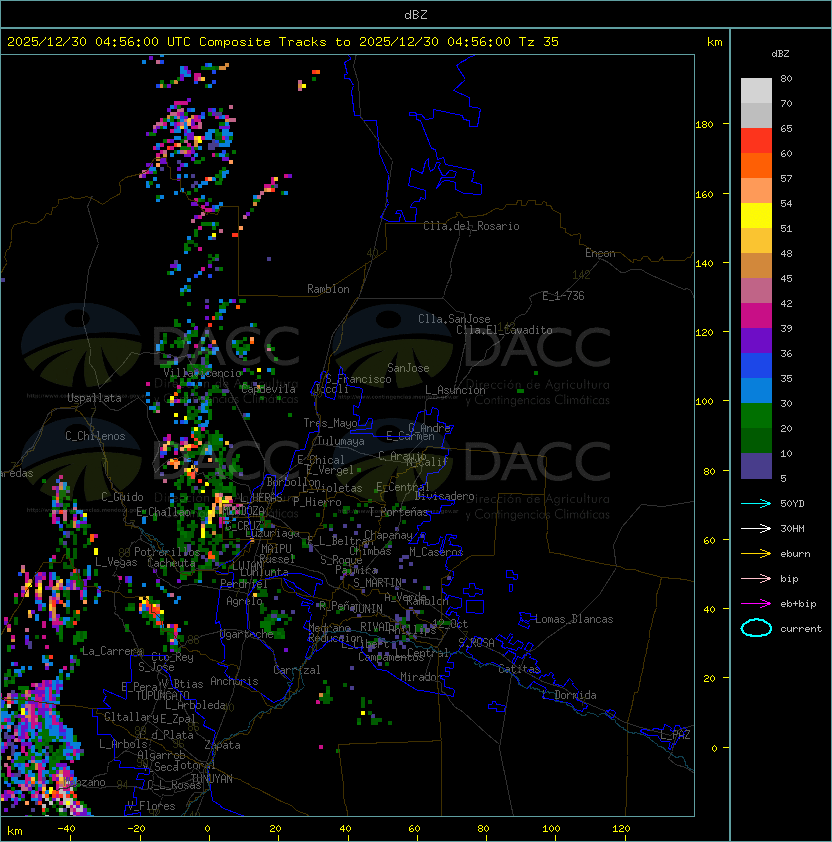Click the '50YD' legend label
The image size is (832, 842).
792,504
